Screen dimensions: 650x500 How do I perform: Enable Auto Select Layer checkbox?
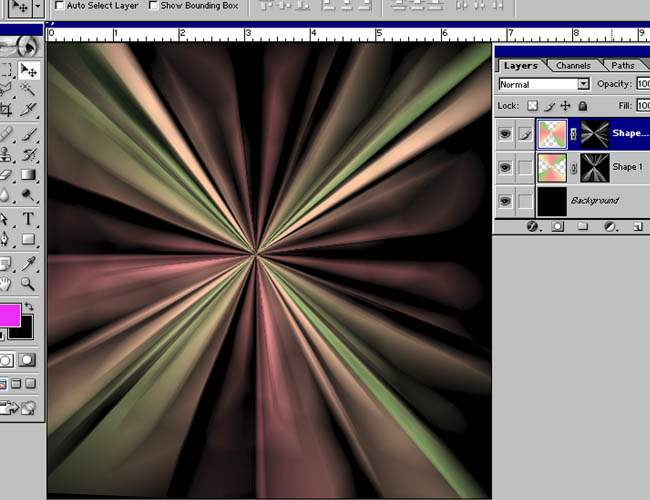pos(59,5)
